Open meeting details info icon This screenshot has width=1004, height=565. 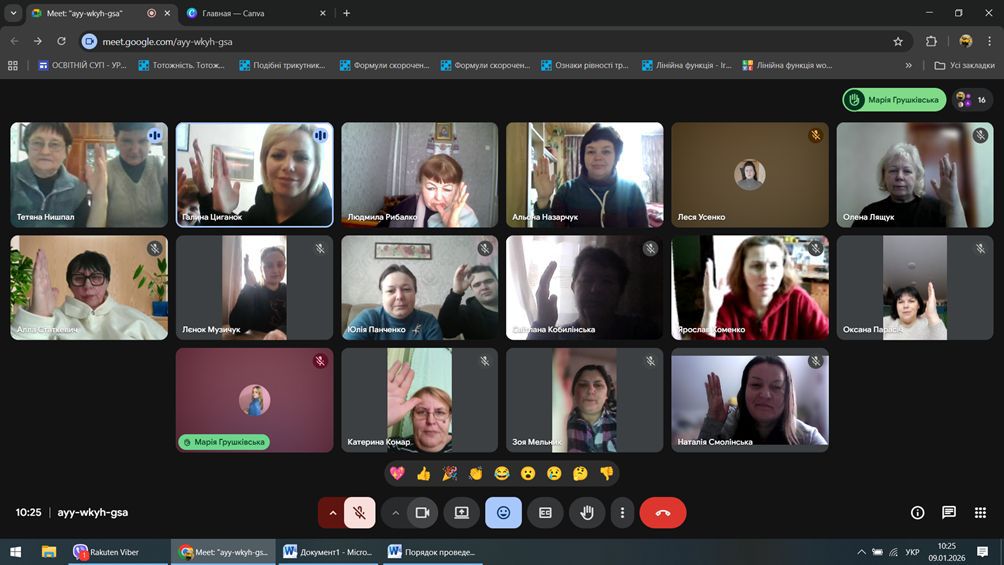coord(917,512)
